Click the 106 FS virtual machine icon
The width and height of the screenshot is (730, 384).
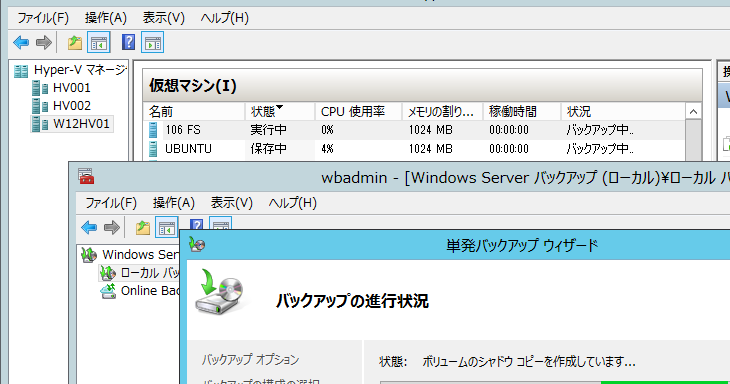153,130
